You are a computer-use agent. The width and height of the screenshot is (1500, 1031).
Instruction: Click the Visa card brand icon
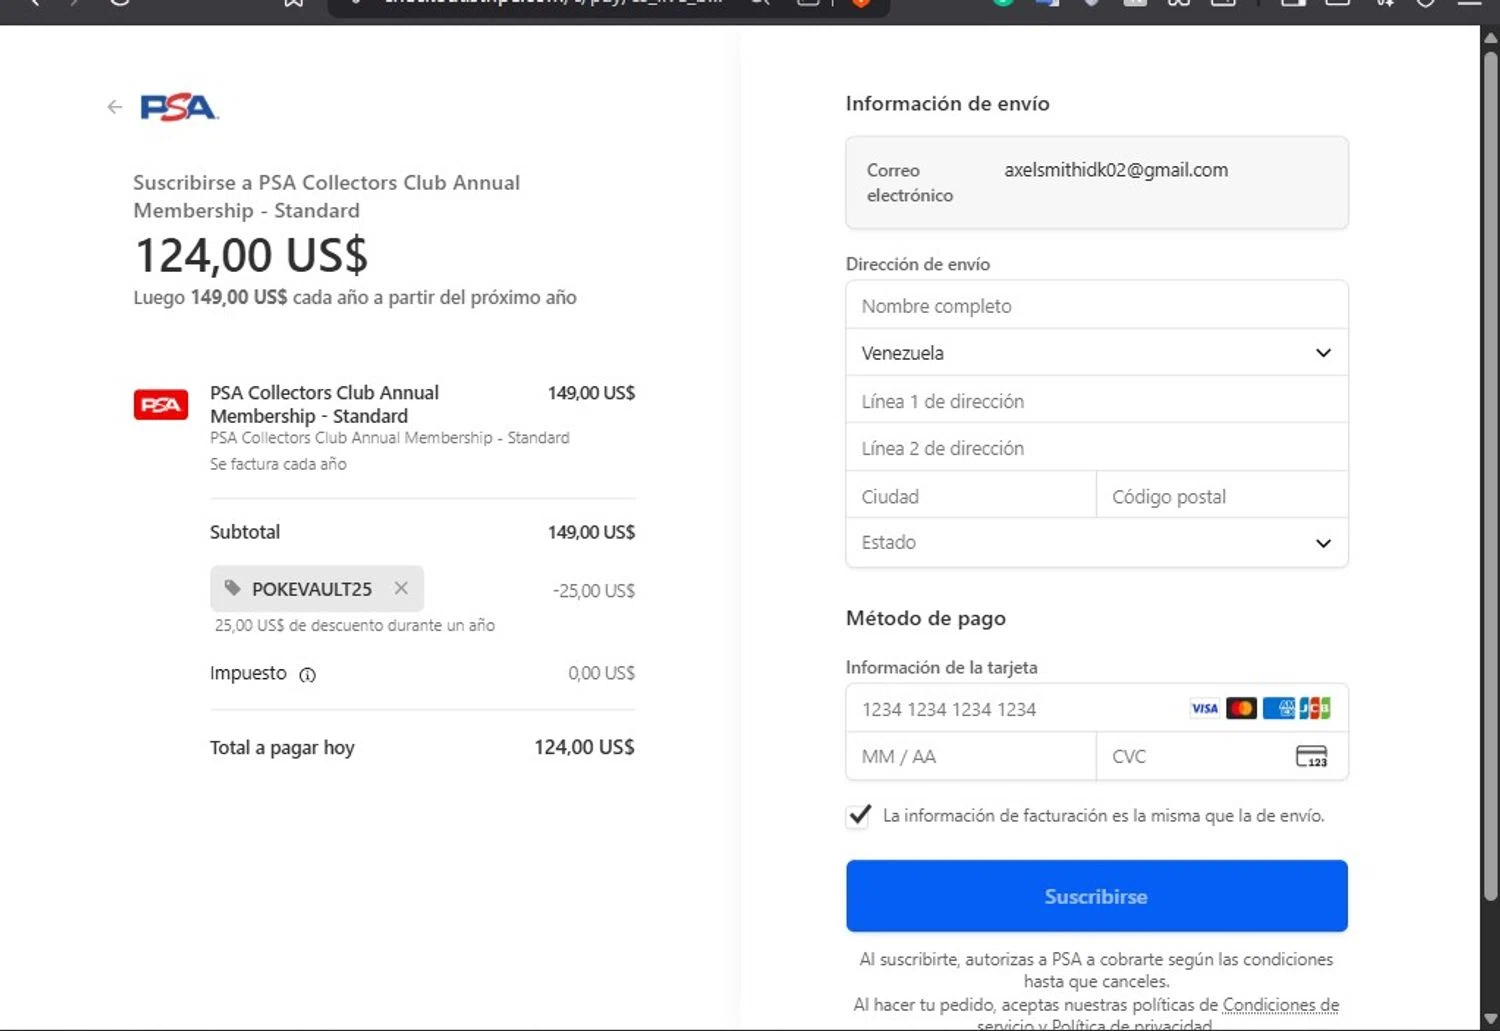(1204, 708)
